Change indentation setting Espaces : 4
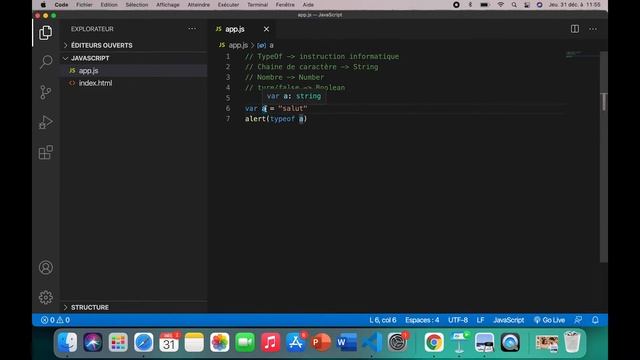This screenshot has width=640, height=360. (422, 320)
